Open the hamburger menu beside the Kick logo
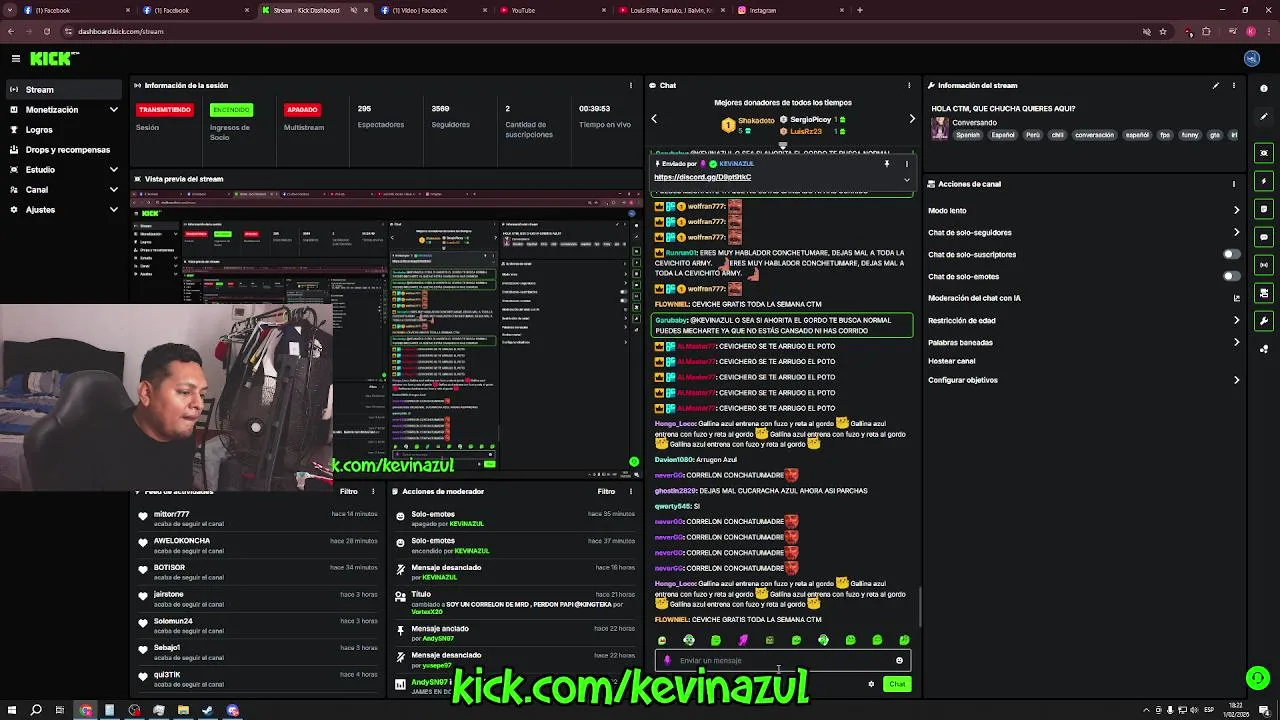Image resolution: width=1280 pixels, height=720 pixels. pyautogui.click(x=16, y=59)
